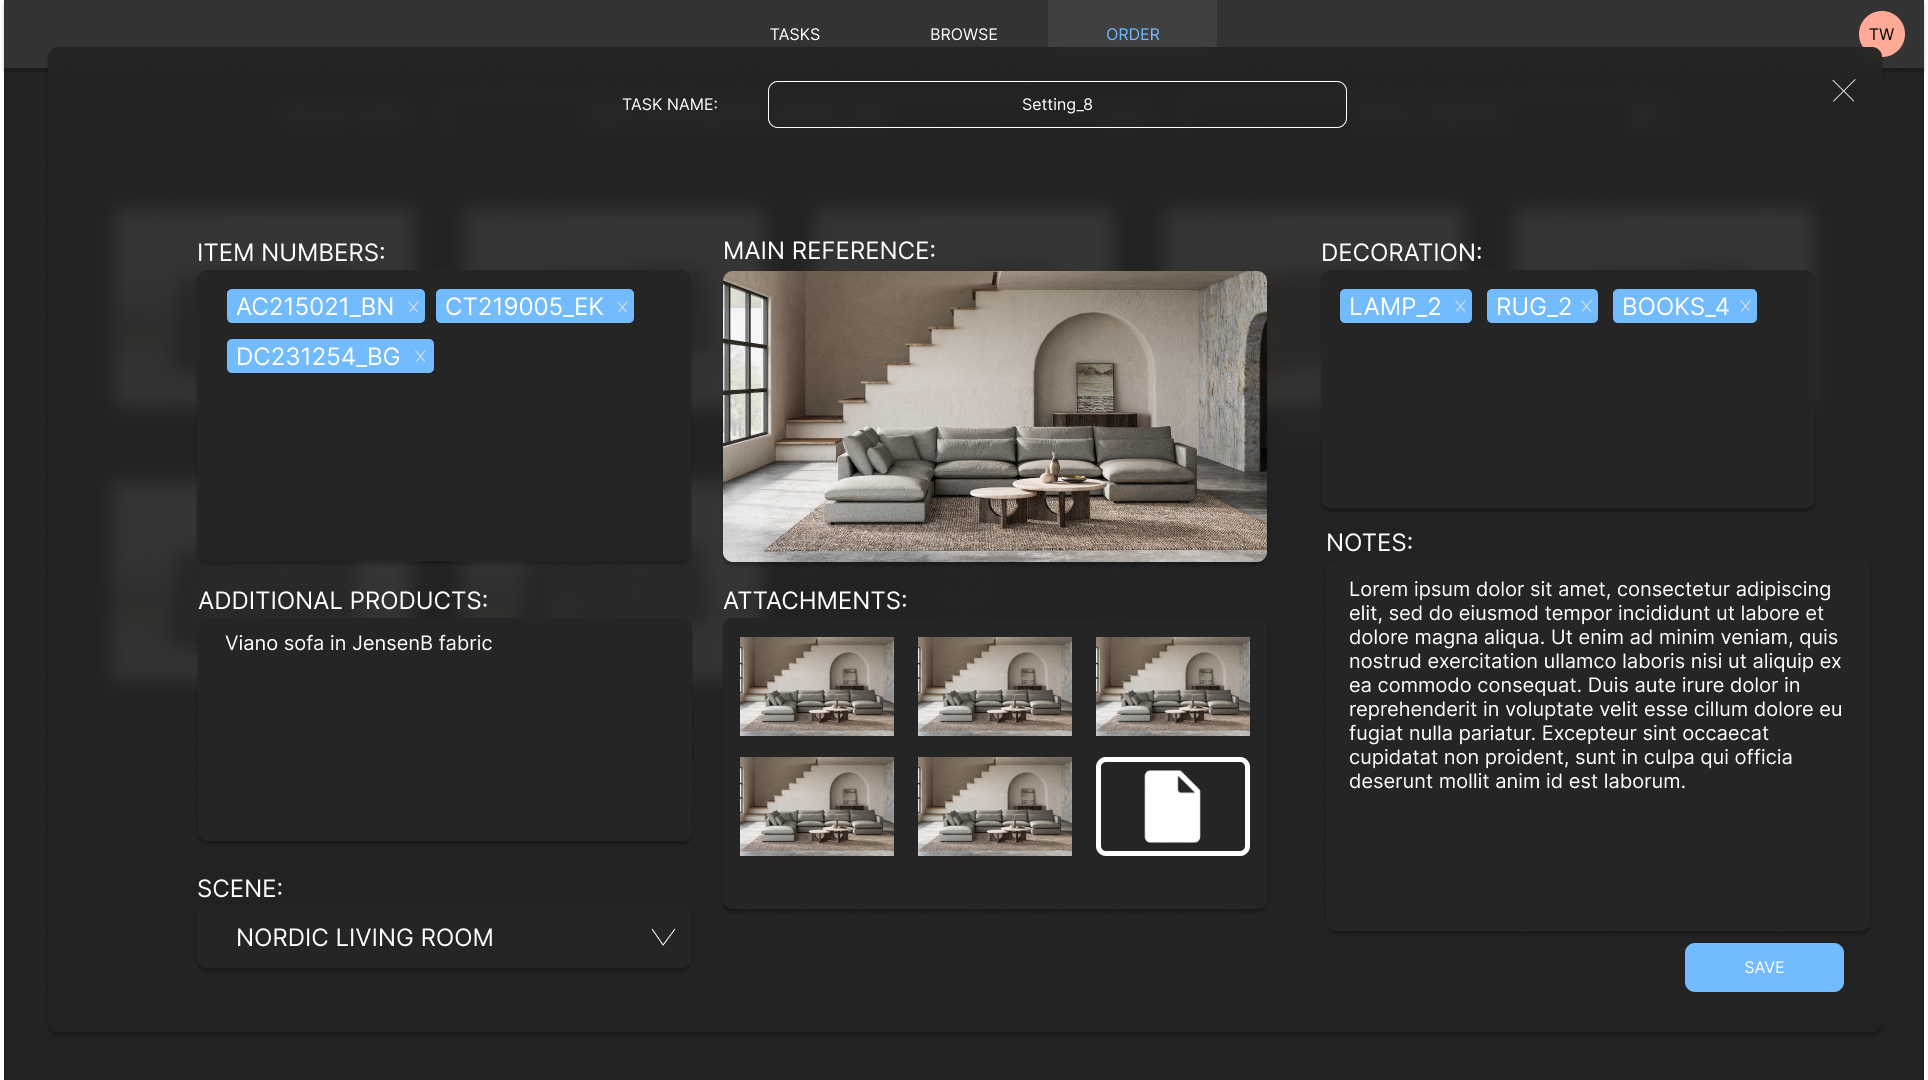Open the last attachment thumbnail in top row

click(1173, 686)
